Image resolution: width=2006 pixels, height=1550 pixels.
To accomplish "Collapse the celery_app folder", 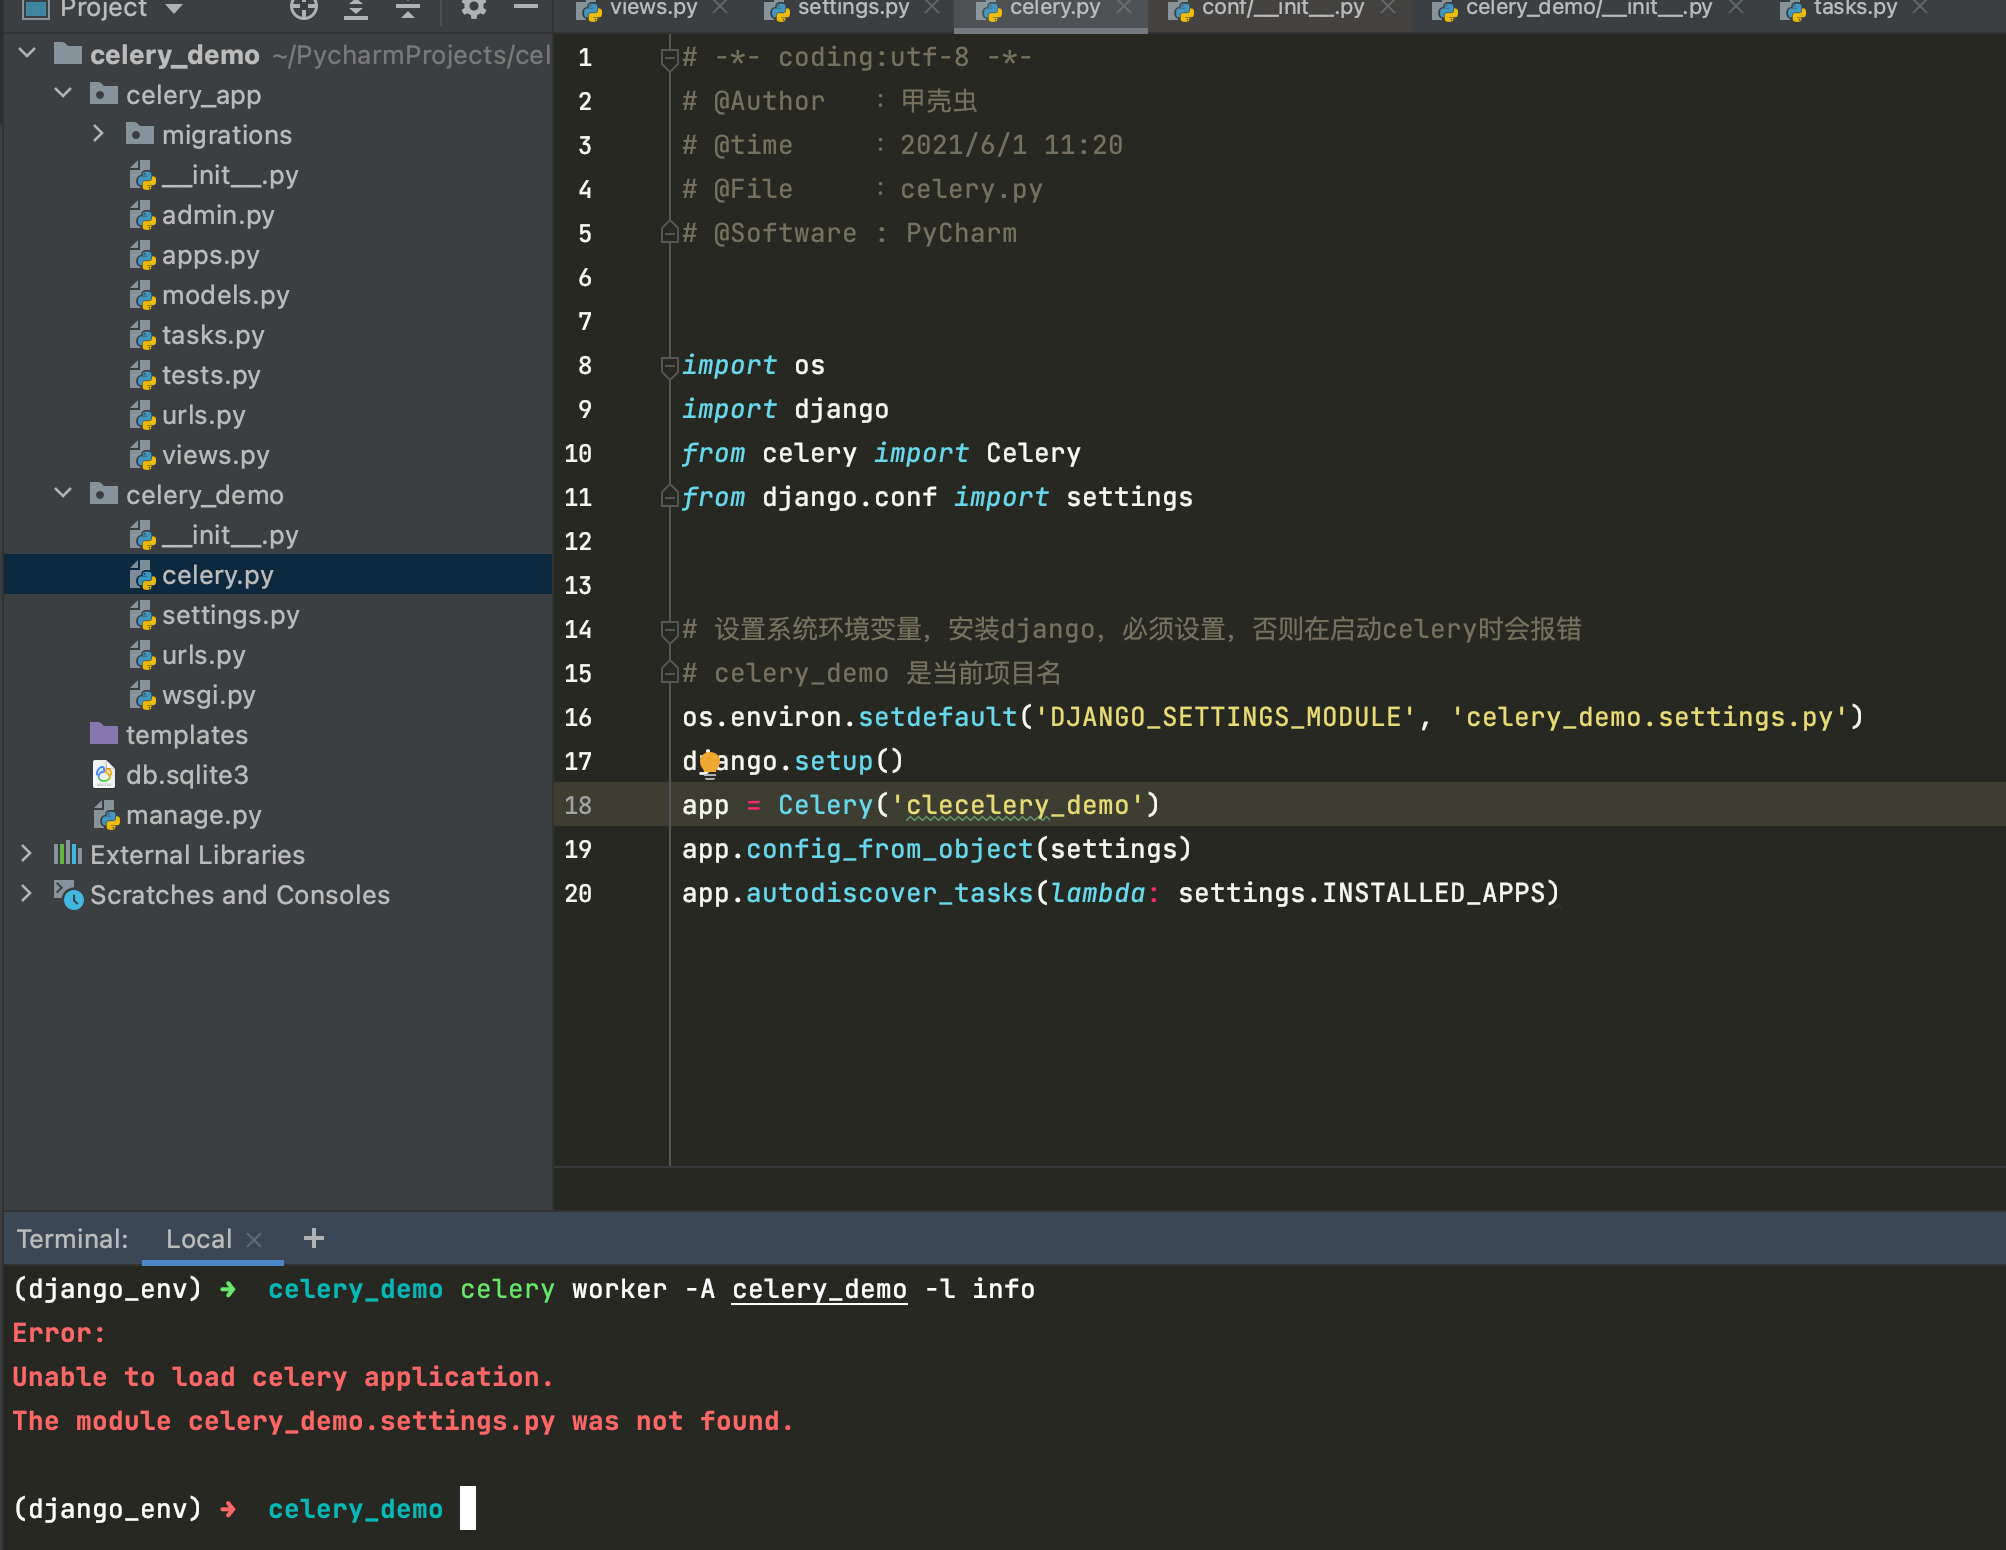I will coord(63,94).
